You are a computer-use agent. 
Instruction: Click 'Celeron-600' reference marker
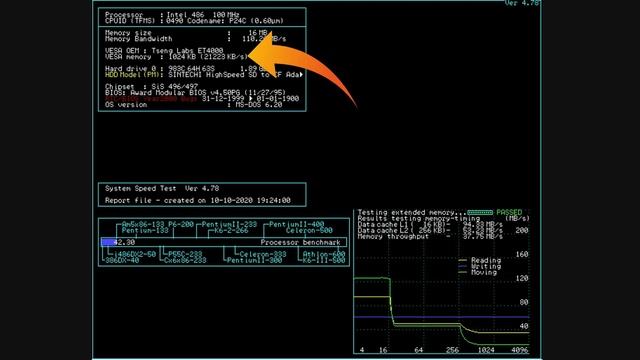pyautogui.click(x=309, y=231)
